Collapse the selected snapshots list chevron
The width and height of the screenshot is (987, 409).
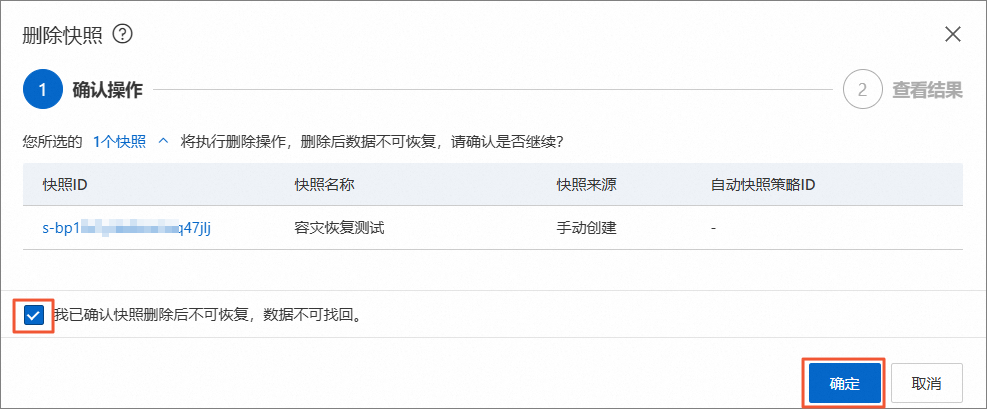tap(164, 141)
